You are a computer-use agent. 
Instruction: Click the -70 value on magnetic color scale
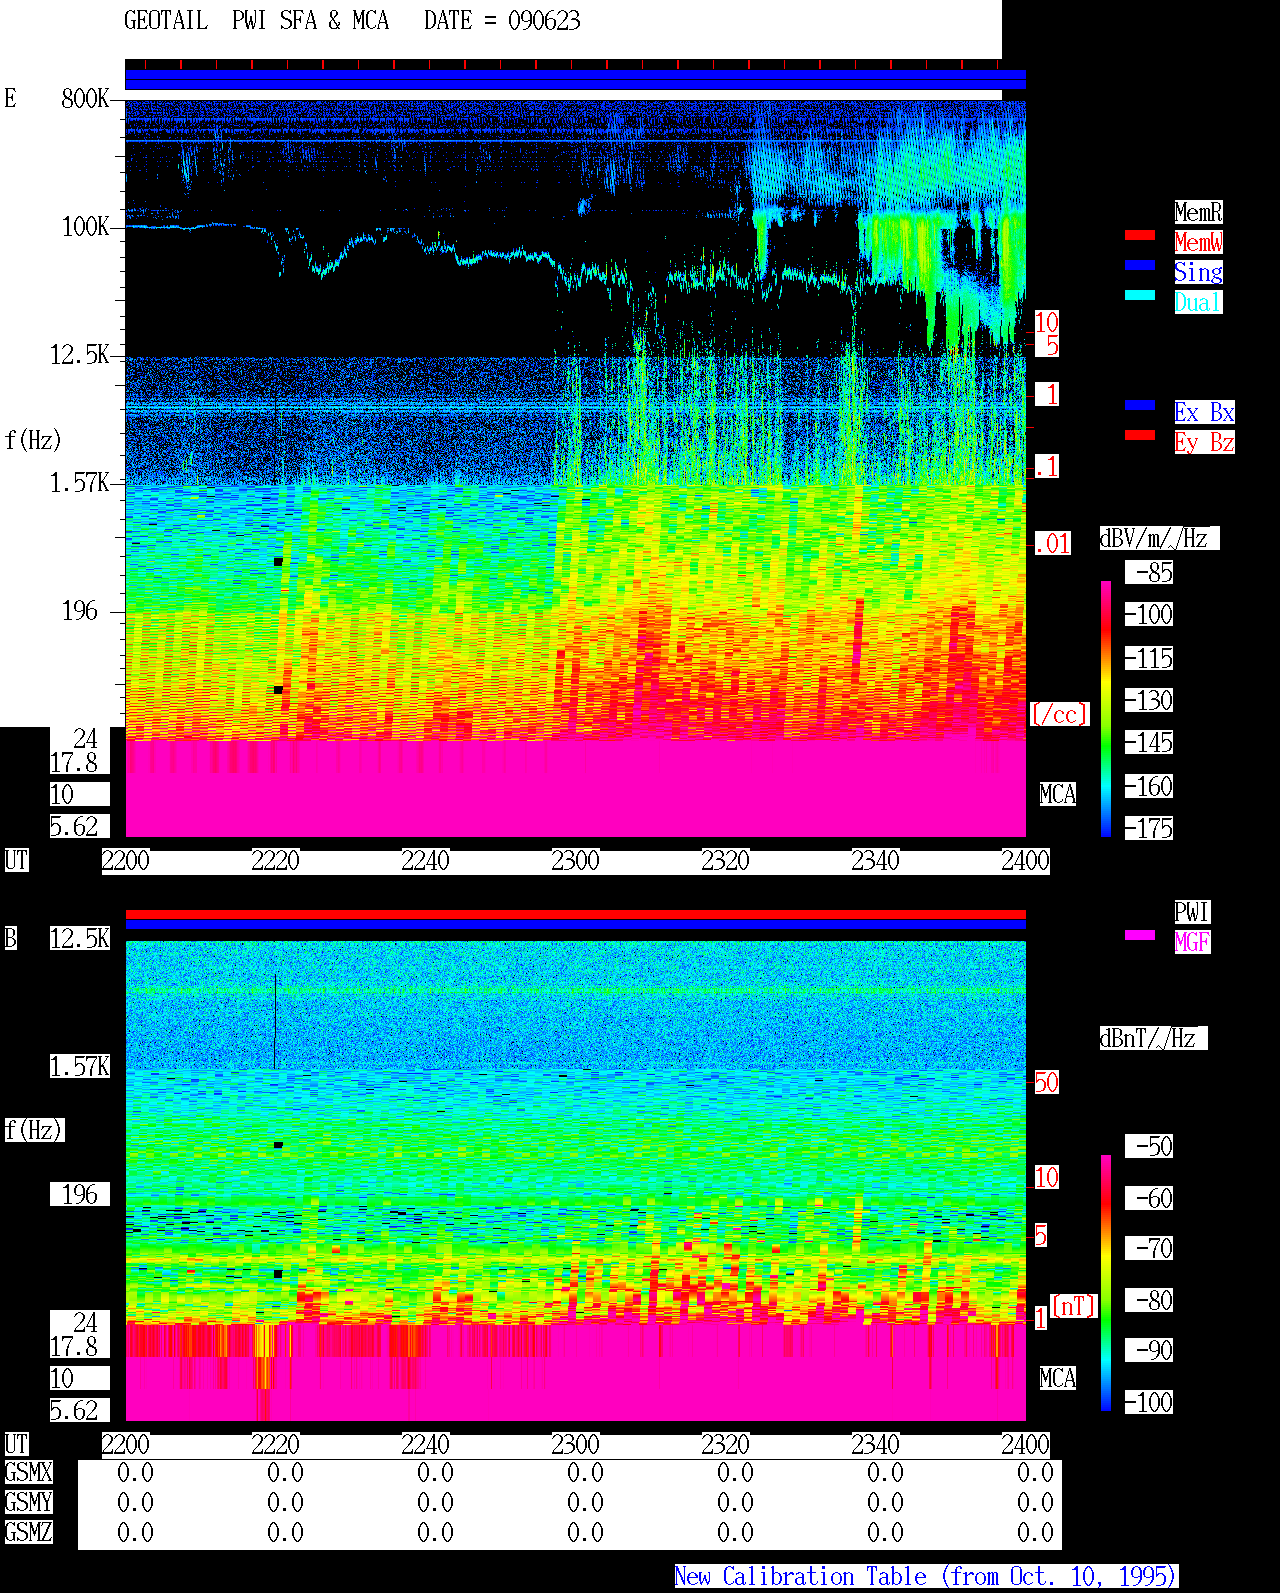1150,1248
